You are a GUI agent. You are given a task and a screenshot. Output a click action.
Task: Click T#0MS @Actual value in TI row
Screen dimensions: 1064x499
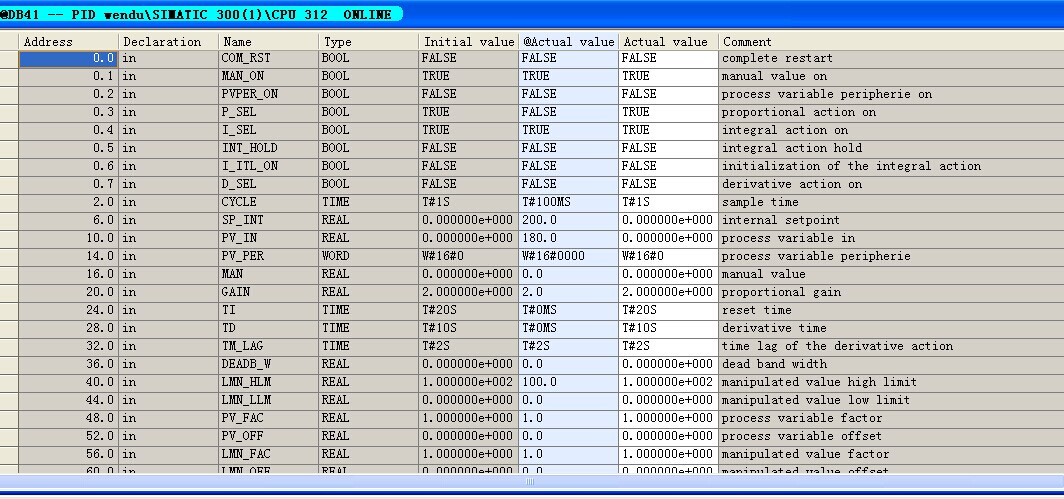pyautogui.click(x=568, y=310)
